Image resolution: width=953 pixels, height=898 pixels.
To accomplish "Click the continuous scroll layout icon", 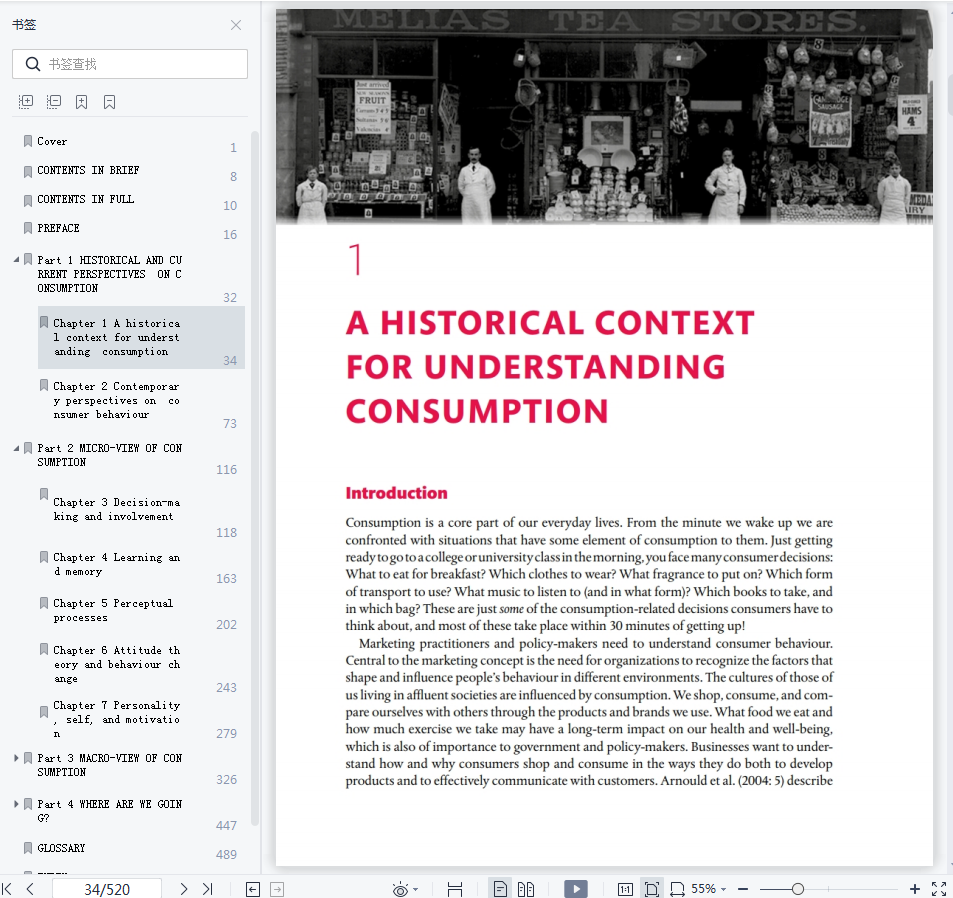I will tap(455, 889).
